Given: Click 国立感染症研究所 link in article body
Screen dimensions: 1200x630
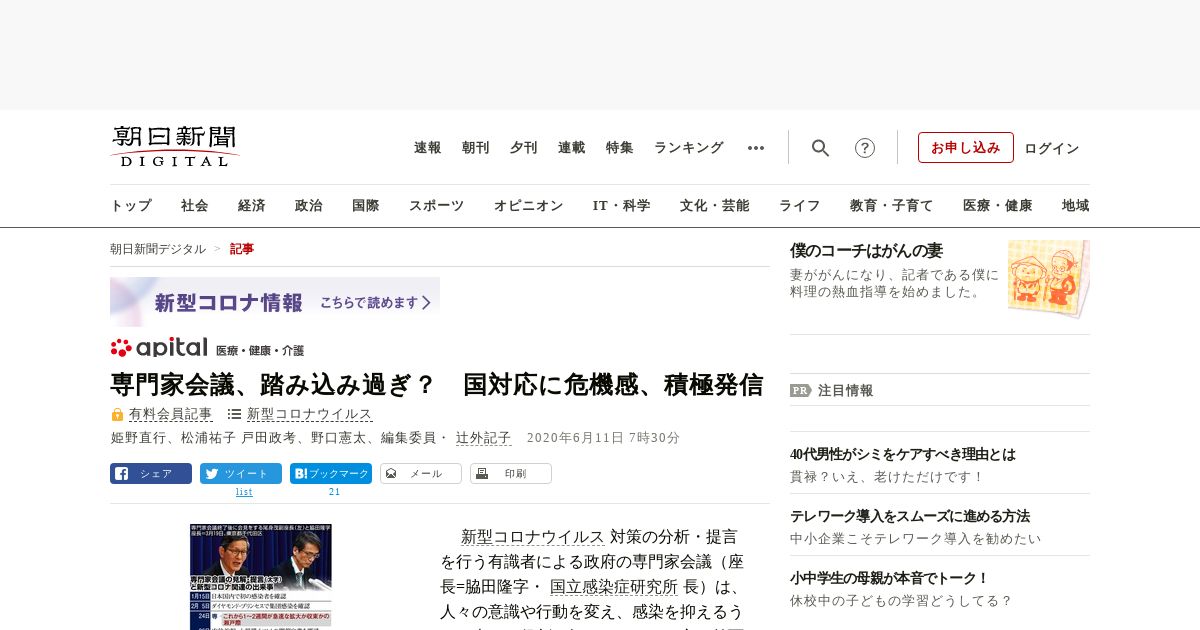Looking at the screenshot, I should tap(614, 587).
